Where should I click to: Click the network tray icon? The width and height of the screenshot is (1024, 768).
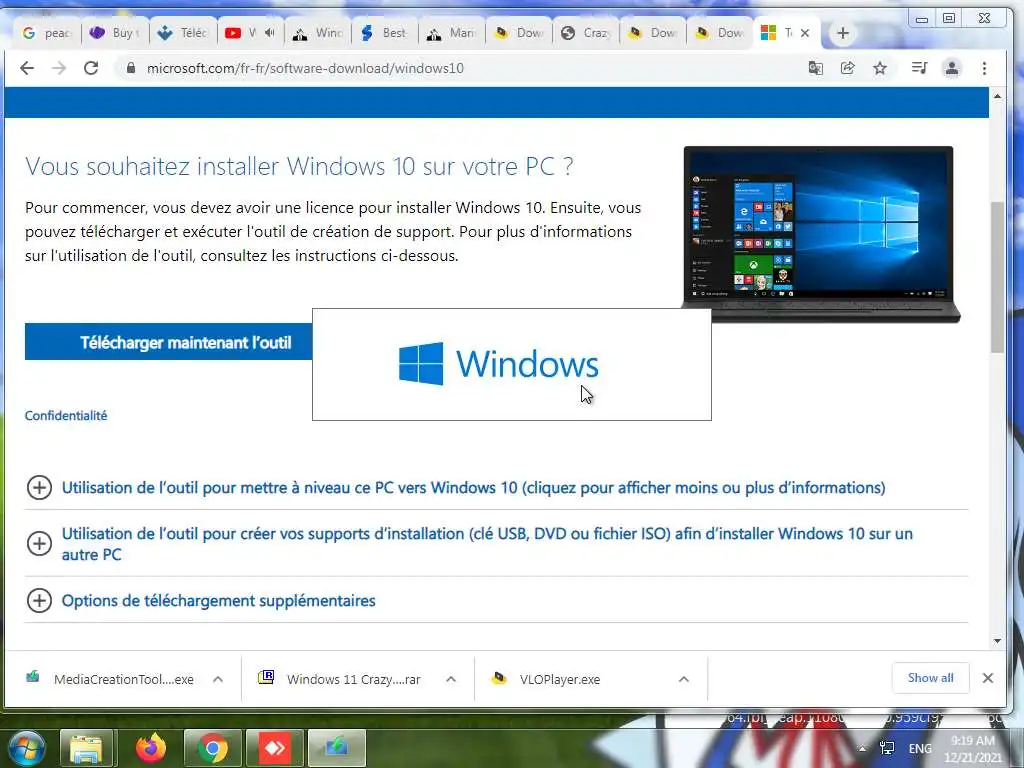[887, 748]
